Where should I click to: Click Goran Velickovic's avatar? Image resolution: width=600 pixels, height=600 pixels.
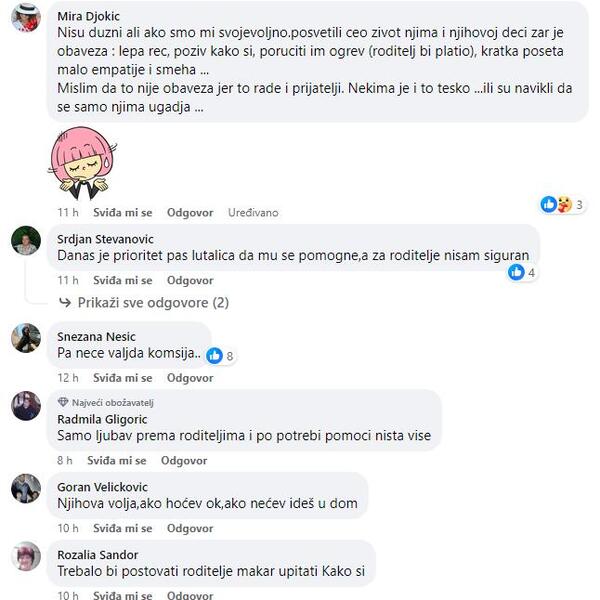(x=26, y=488)
